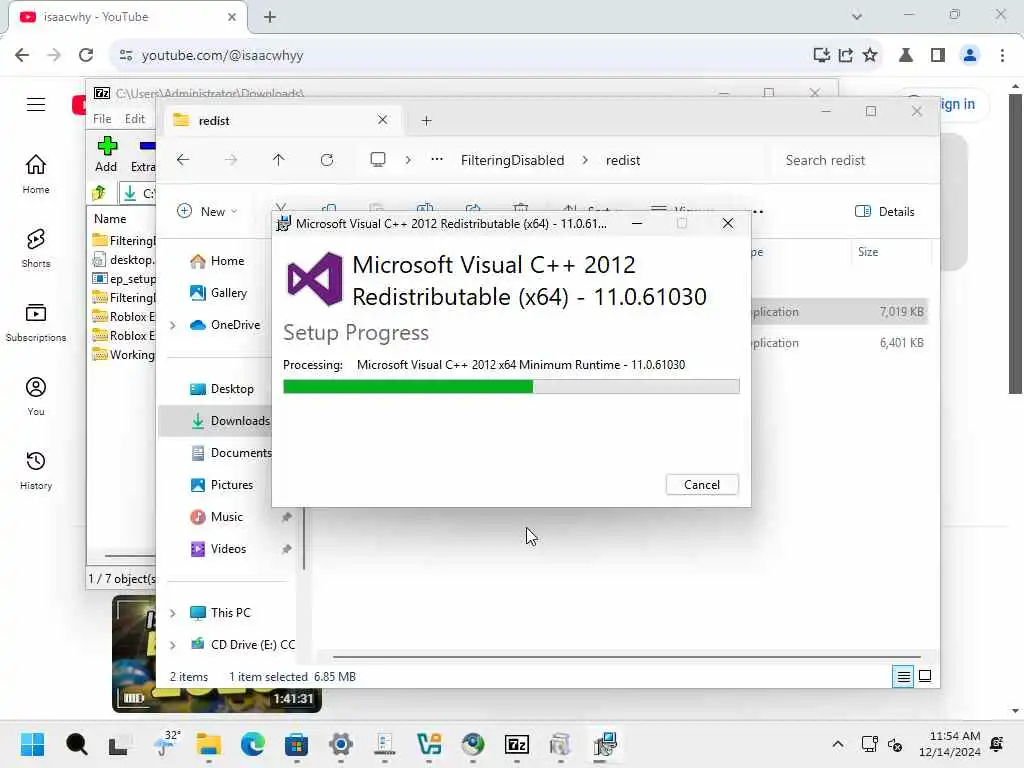
Task: Click the setup progress bar
Action: (511, 387)
